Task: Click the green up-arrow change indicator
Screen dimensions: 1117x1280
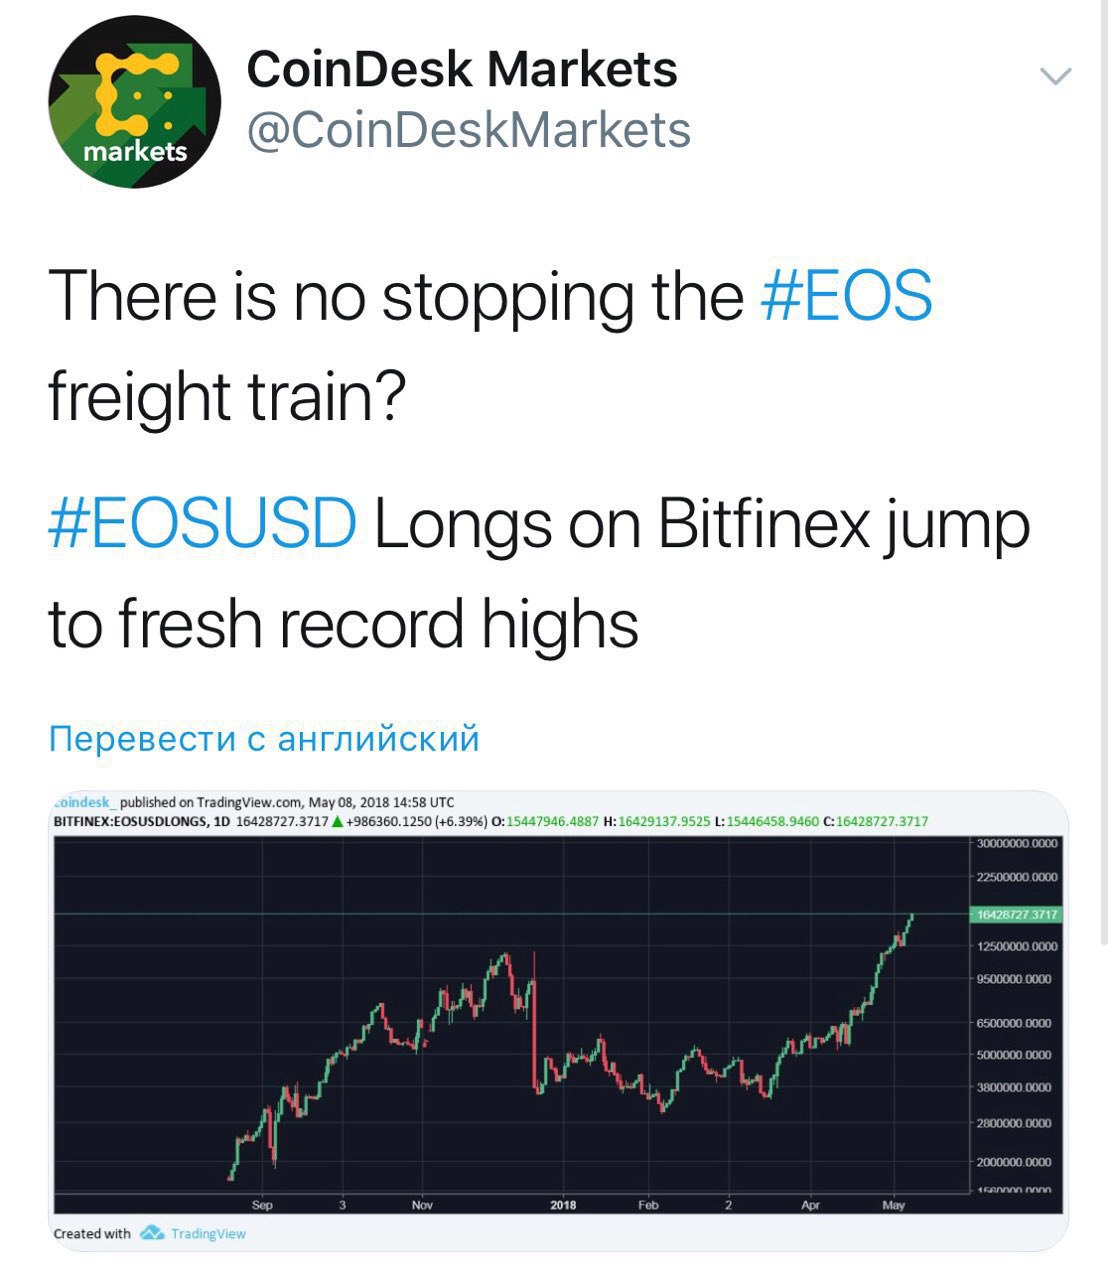Action: [x=338, y=822]
